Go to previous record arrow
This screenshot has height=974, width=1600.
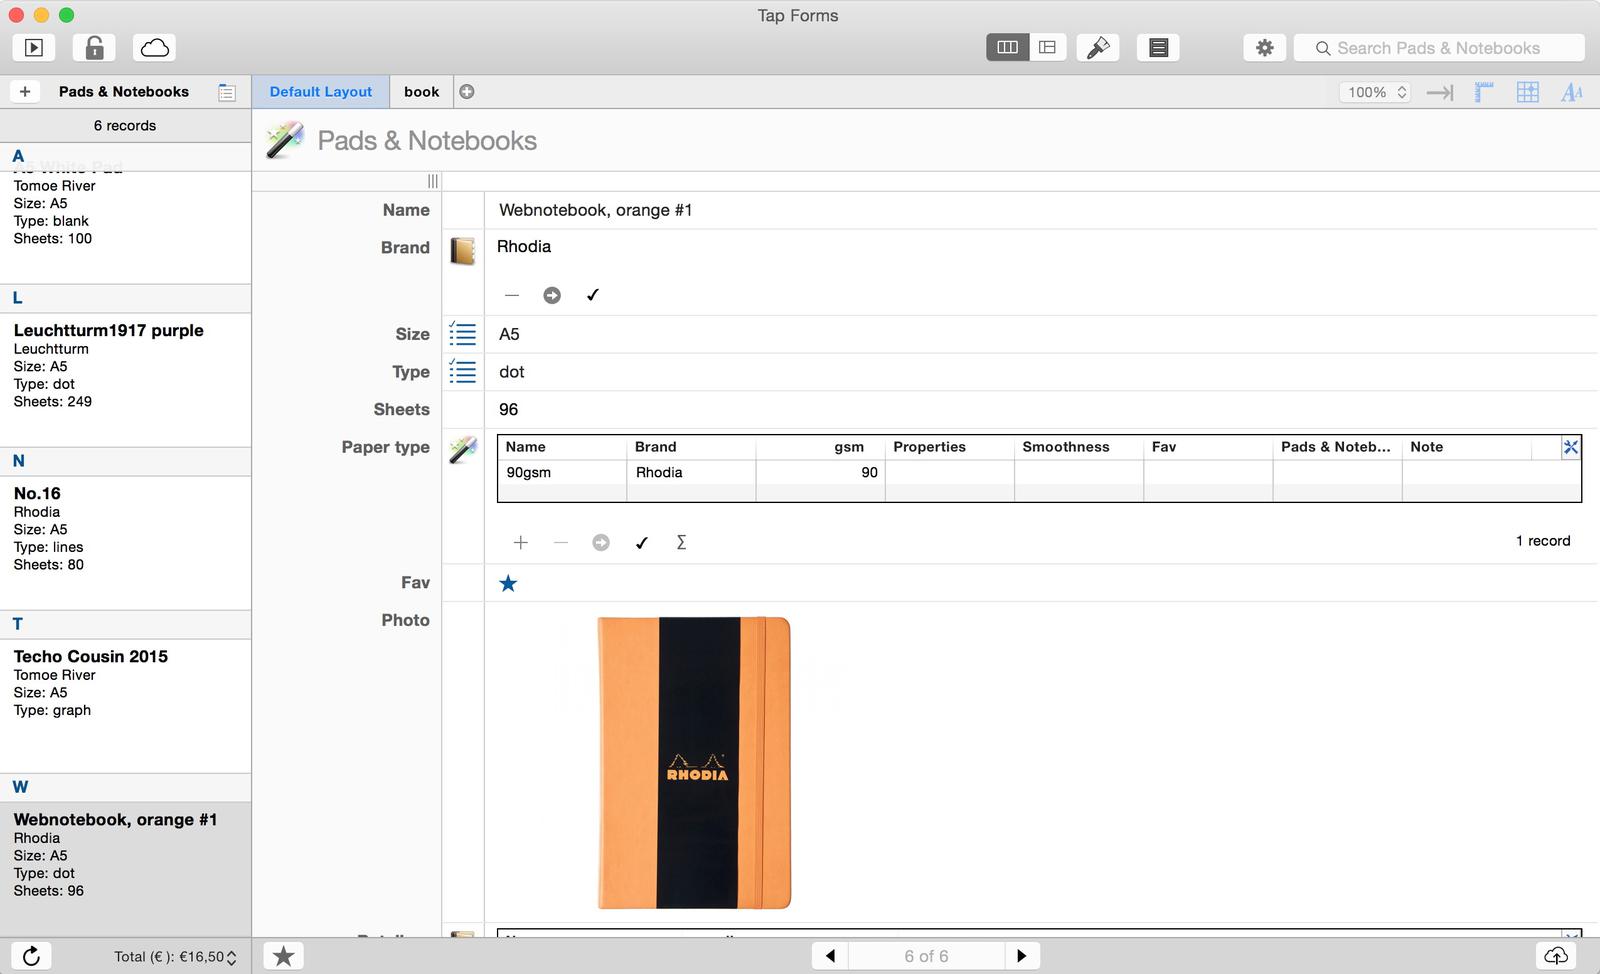pos(830,956)
